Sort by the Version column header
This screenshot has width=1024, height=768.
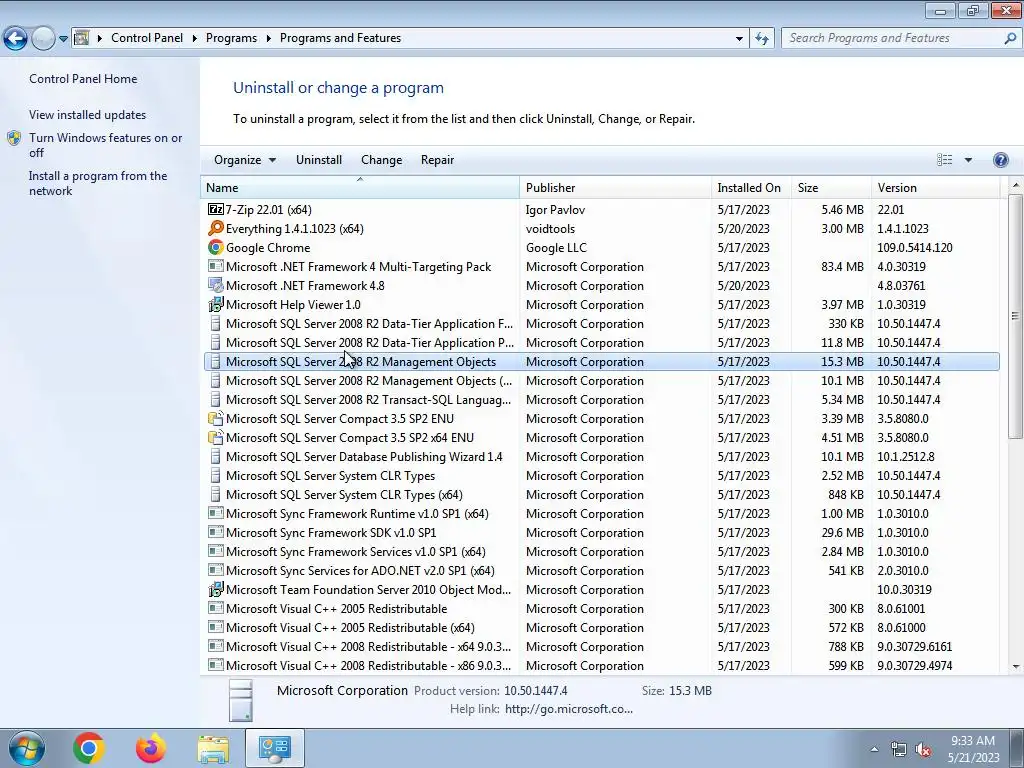point(936,187)
